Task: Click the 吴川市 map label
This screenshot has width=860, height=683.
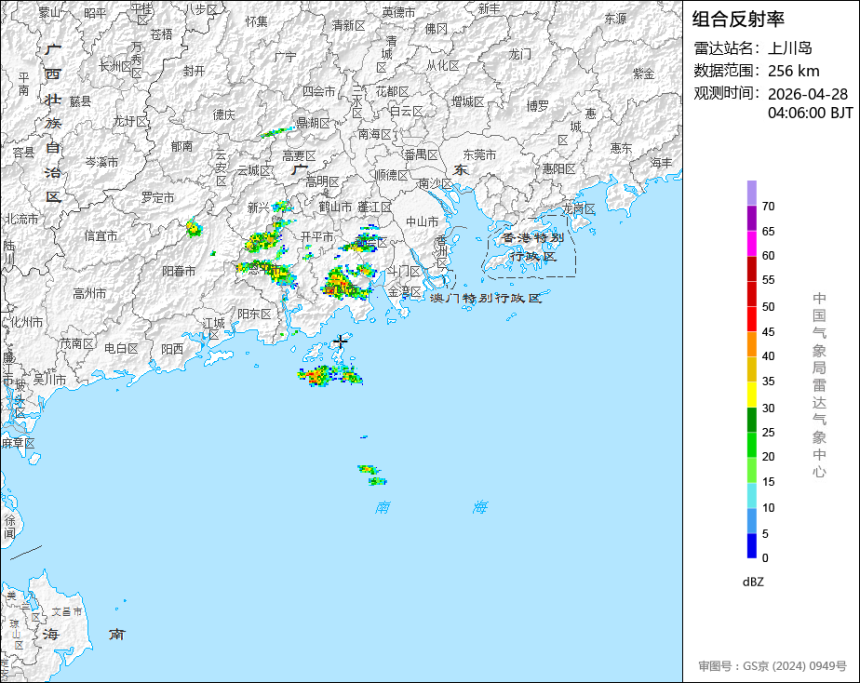Action: [x=49, y=379]
